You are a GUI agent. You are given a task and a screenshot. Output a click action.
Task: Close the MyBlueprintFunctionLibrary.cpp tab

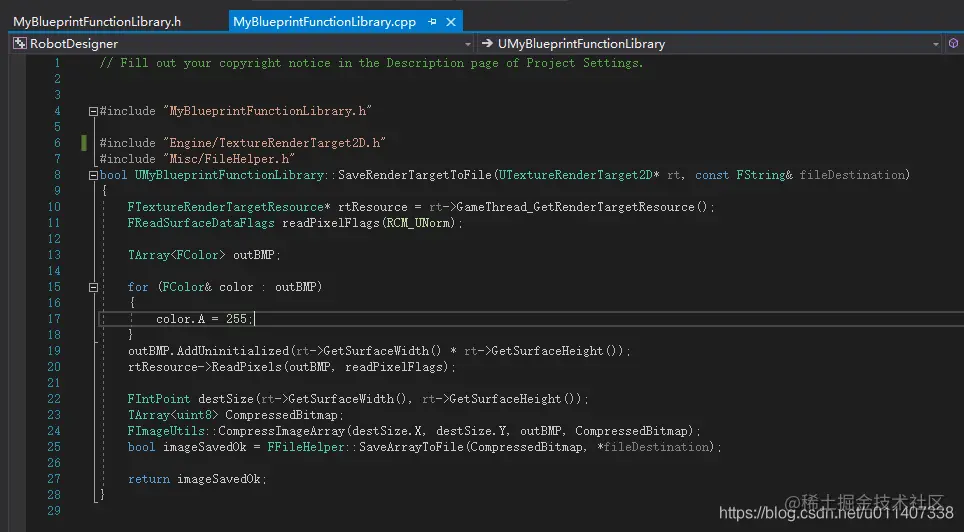(451, 22)
